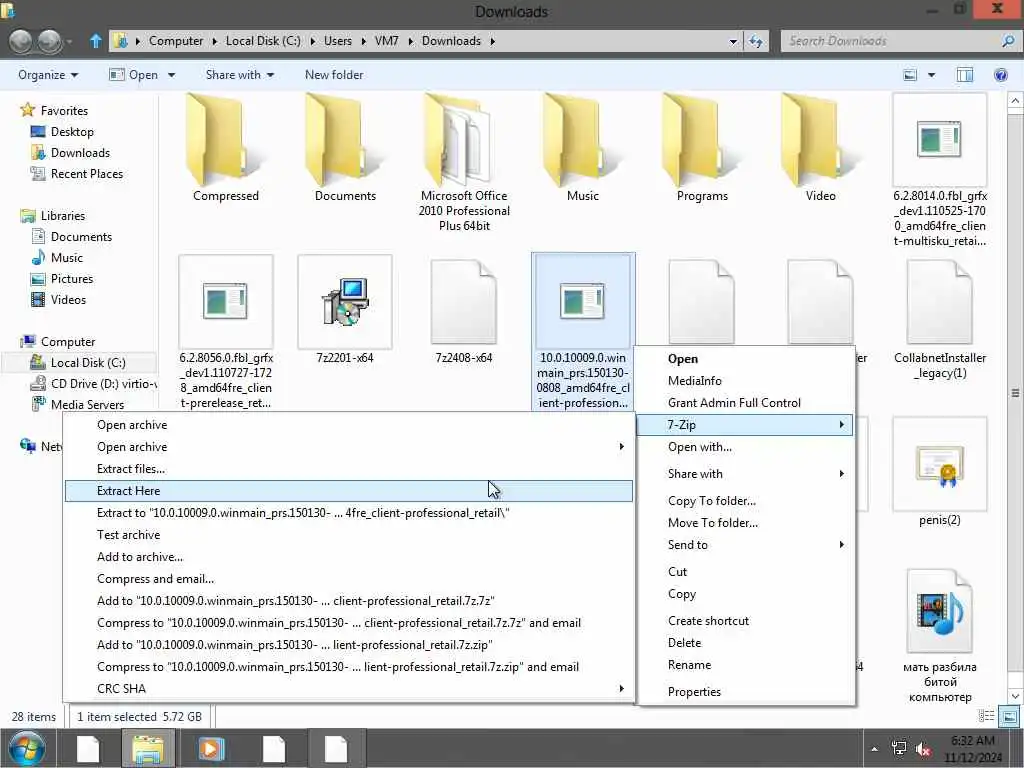Click the Windows Start orb
This screenshot has height=768, width=1024.
tap(27, 749)
